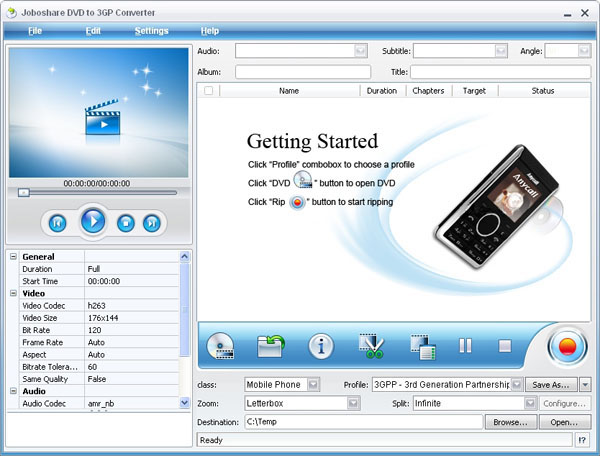The height and width of the screenshot is (456, 600).
Task: Open the Split Infinite dropdown
Action: pos(530,403)
